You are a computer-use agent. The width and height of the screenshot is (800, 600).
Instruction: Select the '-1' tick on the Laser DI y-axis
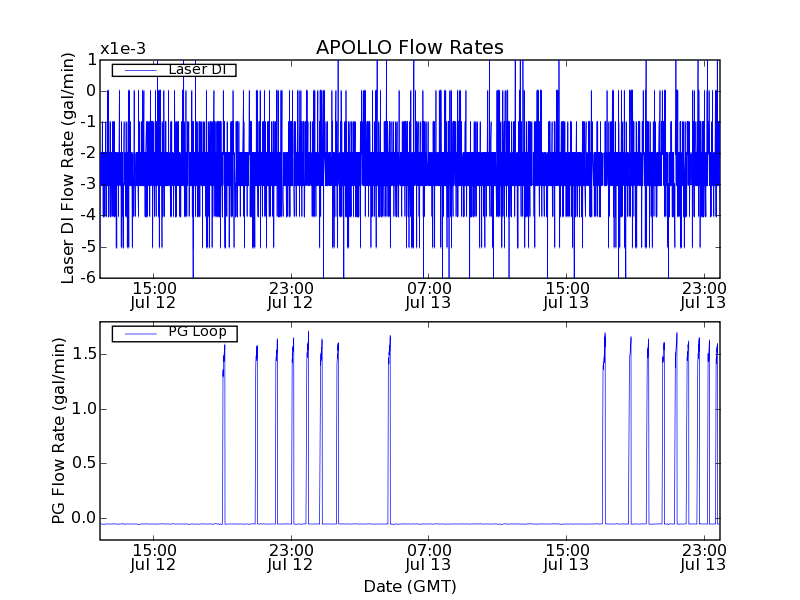pos(89,122)
